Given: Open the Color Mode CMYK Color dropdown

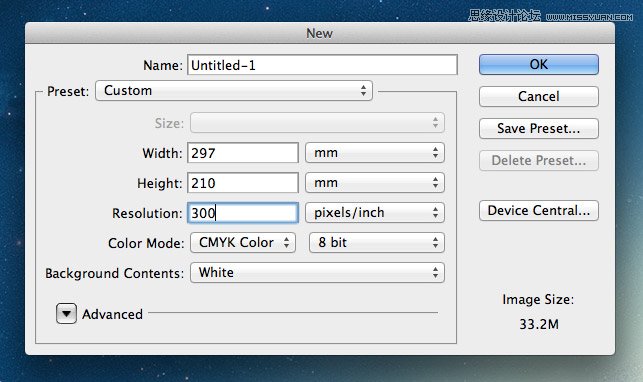Looking at the screenshot, I should [243, 243].
